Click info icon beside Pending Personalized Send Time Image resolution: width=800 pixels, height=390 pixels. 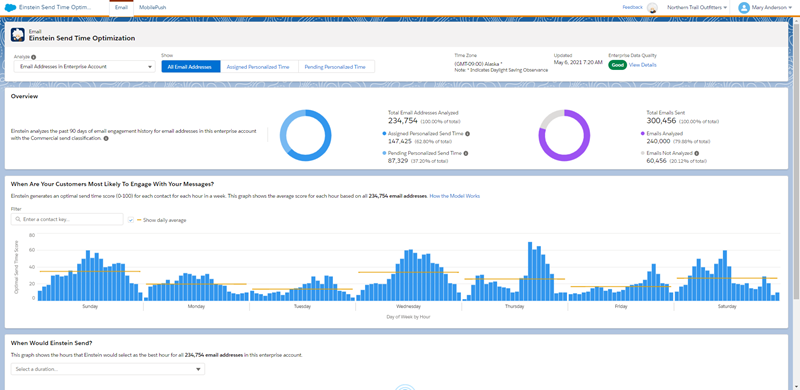(466, 153)
